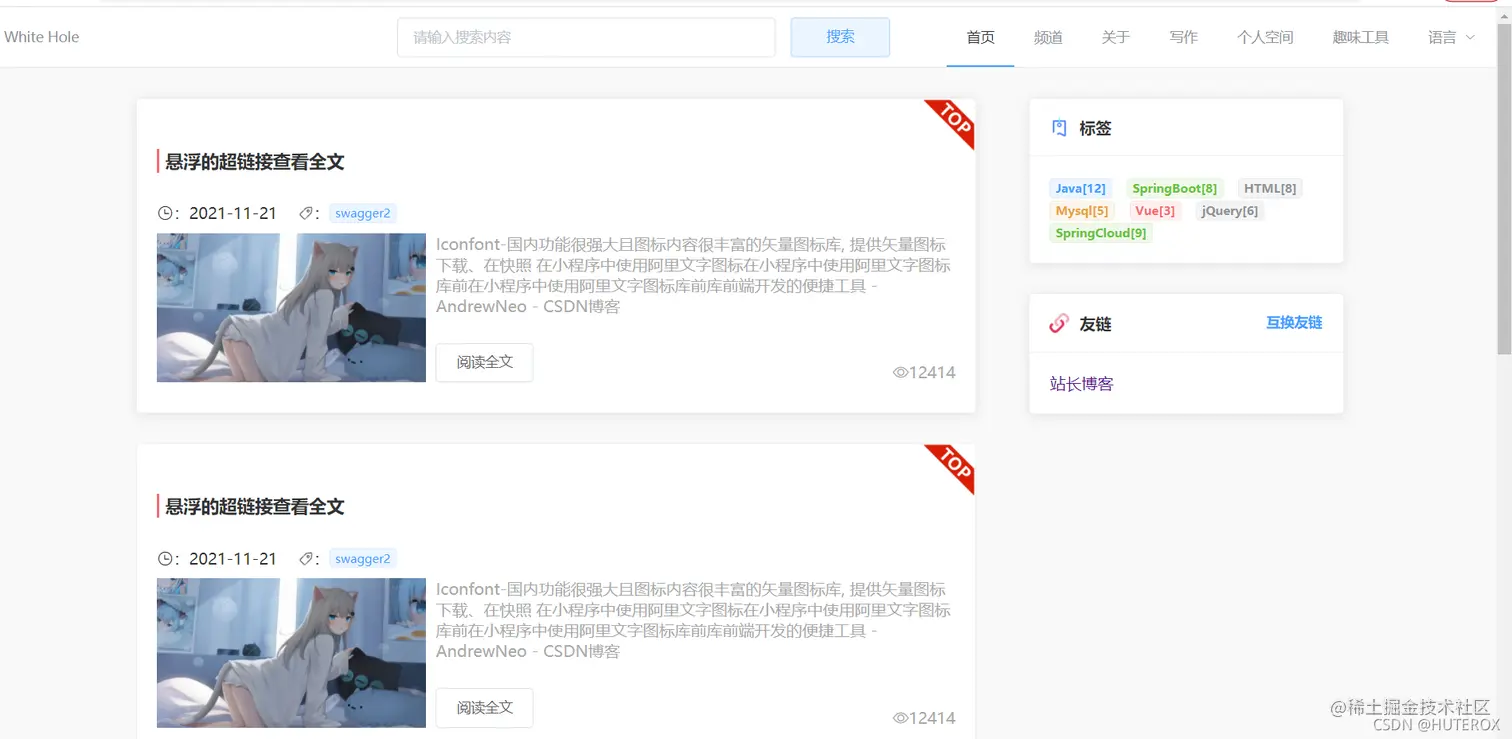Click the eye icon beside the 12414 view count
This screenshot has width=1512, height=739.
899,372
